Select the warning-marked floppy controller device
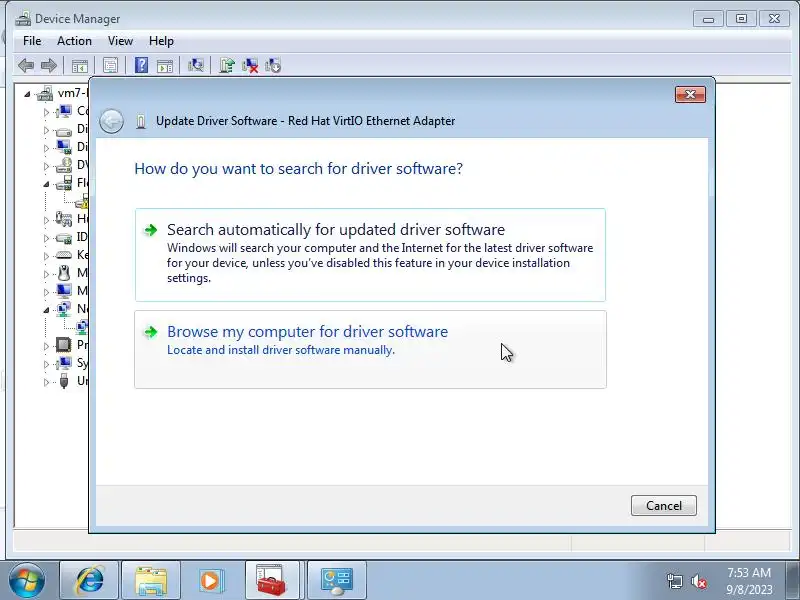Image resolution: width=800 pixels, height=600 pixels. (82, 202)
